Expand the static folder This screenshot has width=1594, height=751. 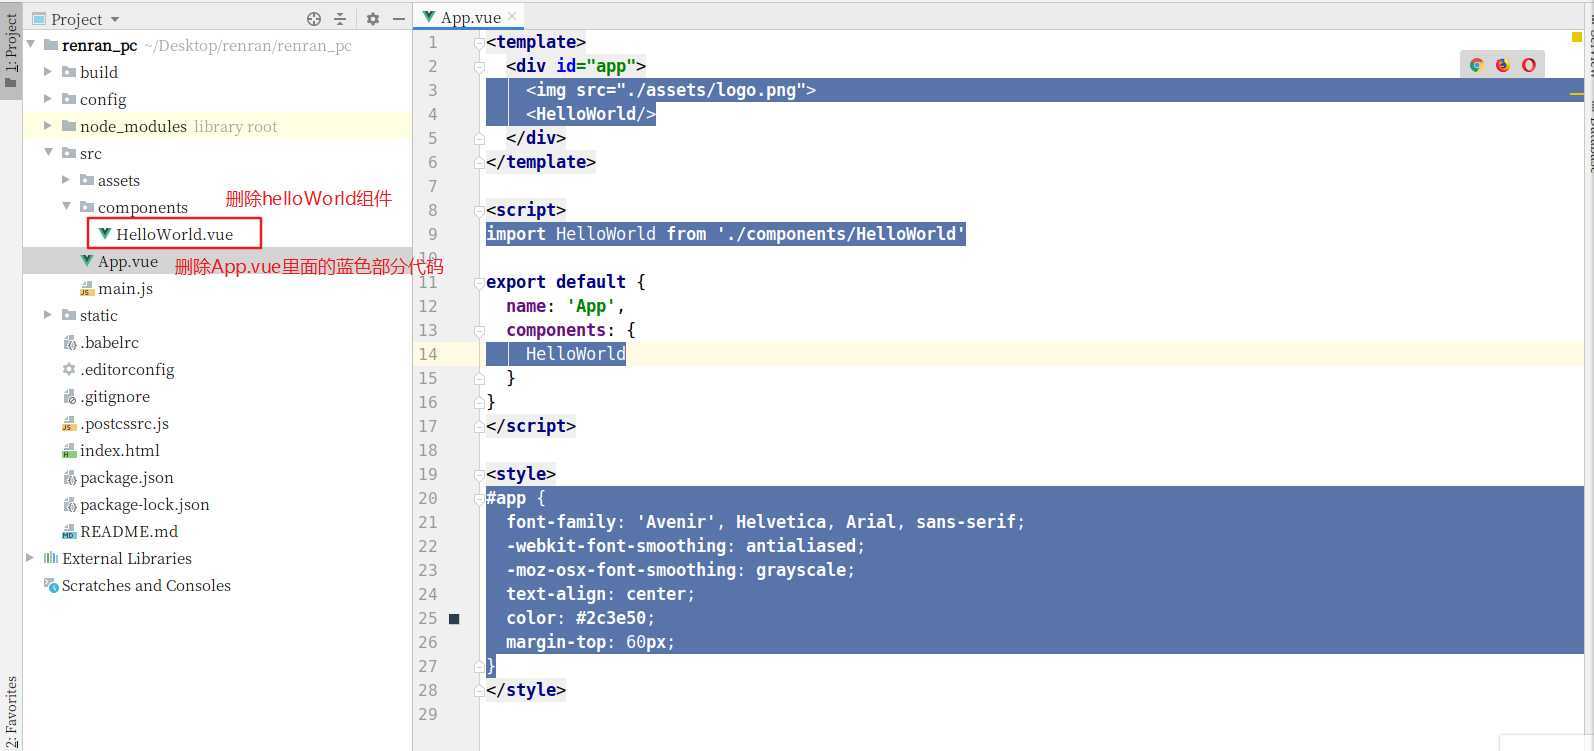[x=48, y=315]
